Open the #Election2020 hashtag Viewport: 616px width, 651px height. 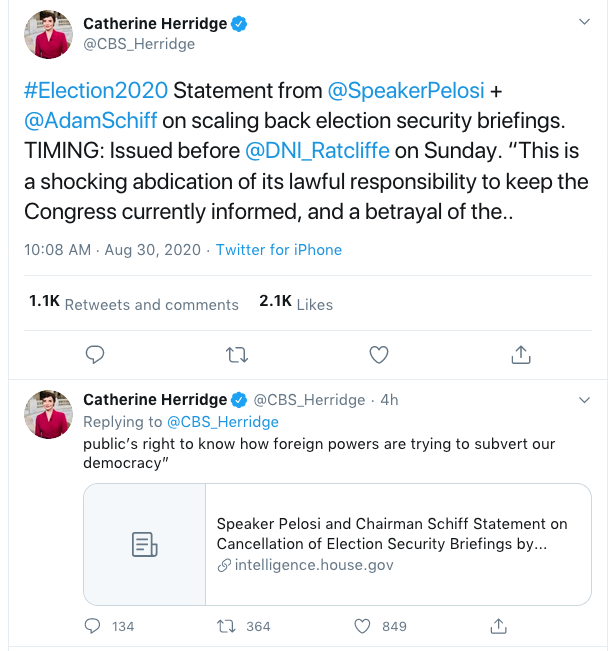tap(96, 90)
